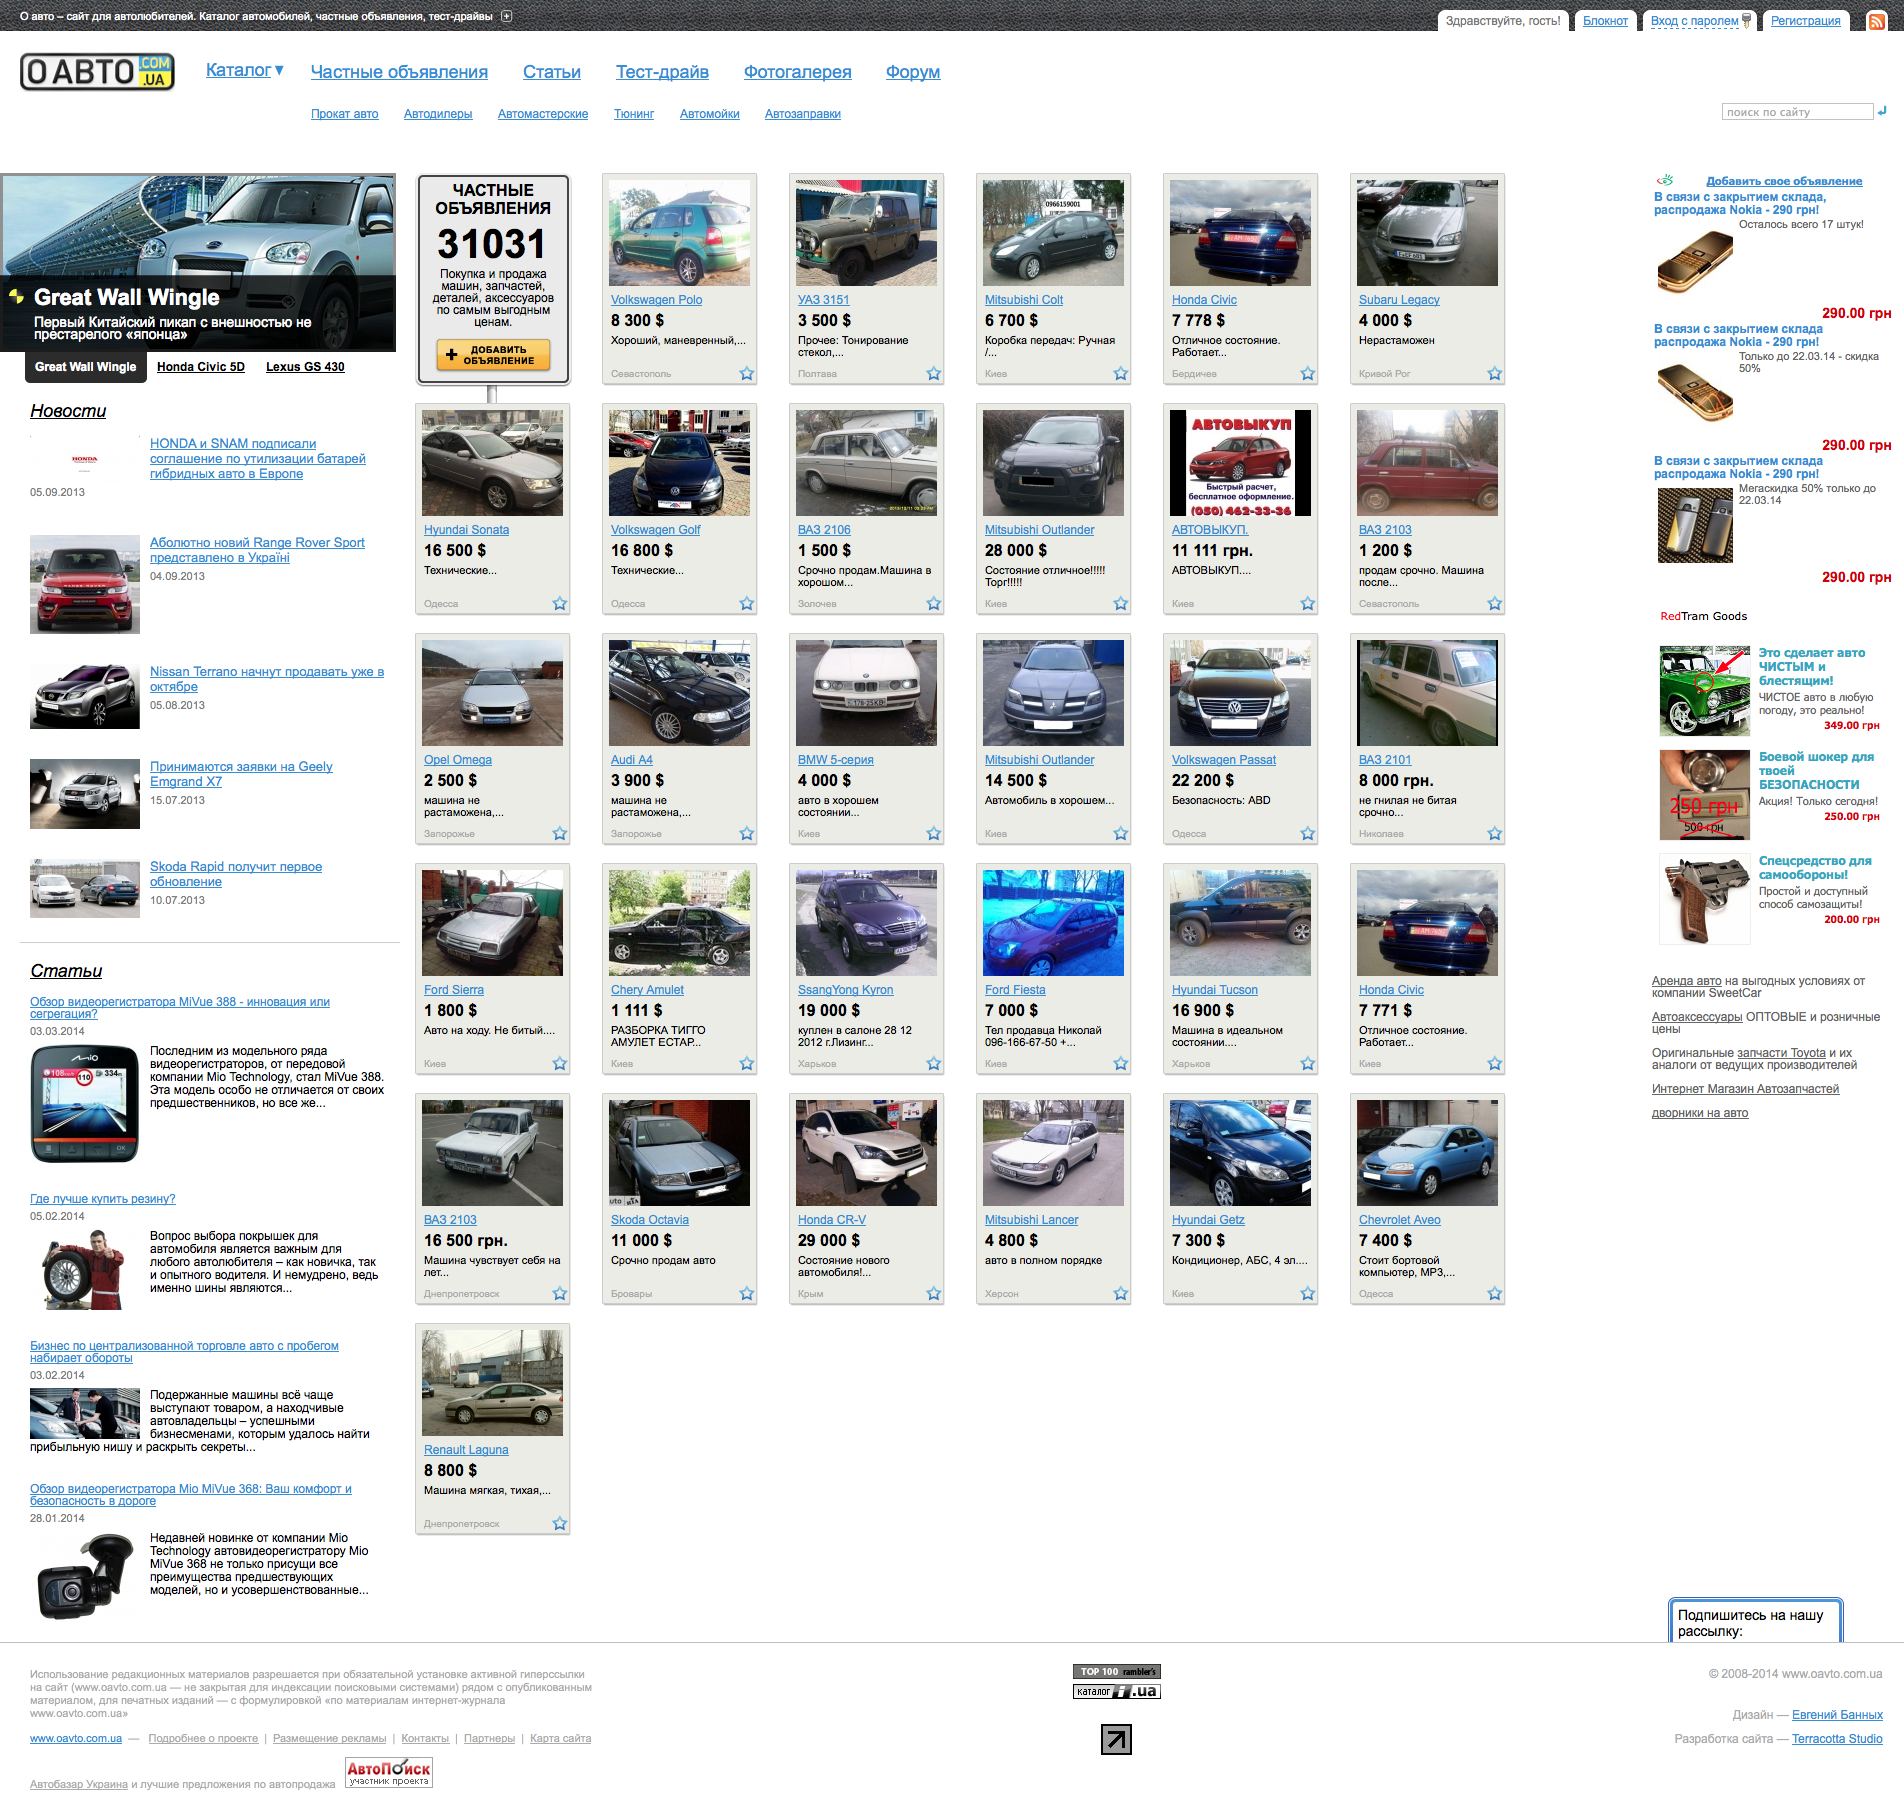Toggle favorite star on Chevrolet Aveo card

point(1495,1294)
